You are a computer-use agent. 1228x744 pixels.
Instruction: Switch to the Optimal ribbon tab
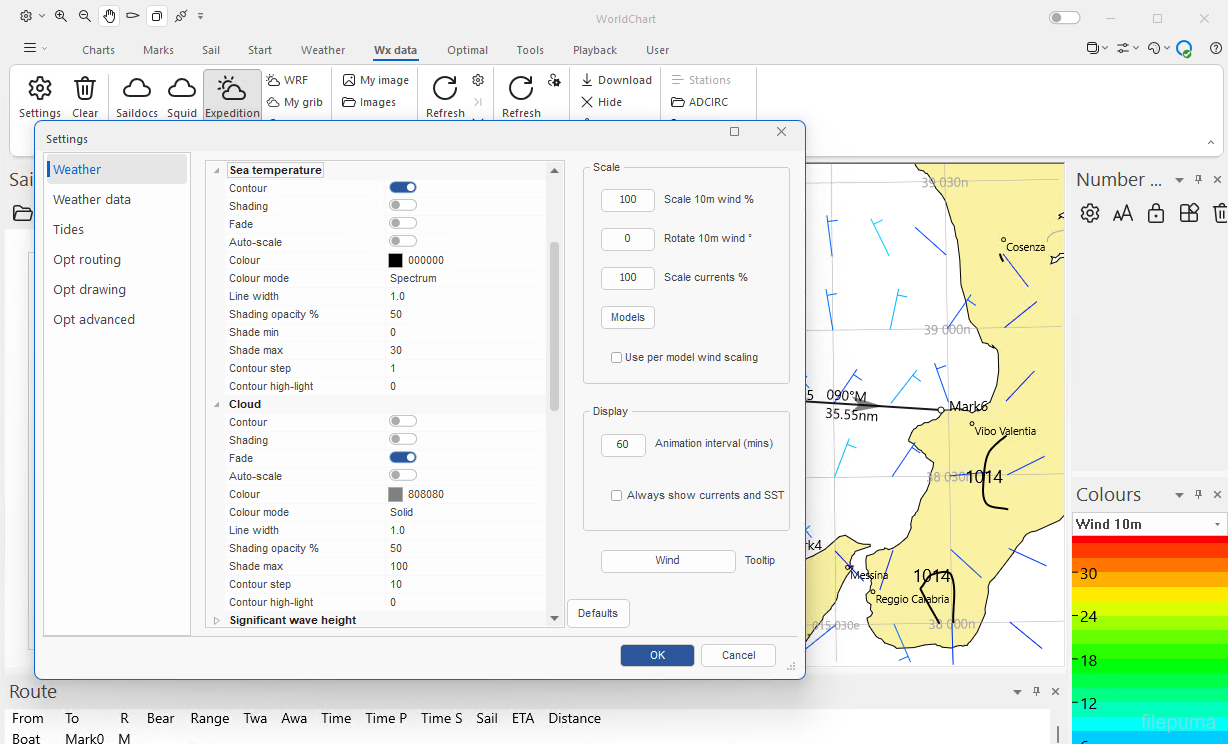(467, 50)
